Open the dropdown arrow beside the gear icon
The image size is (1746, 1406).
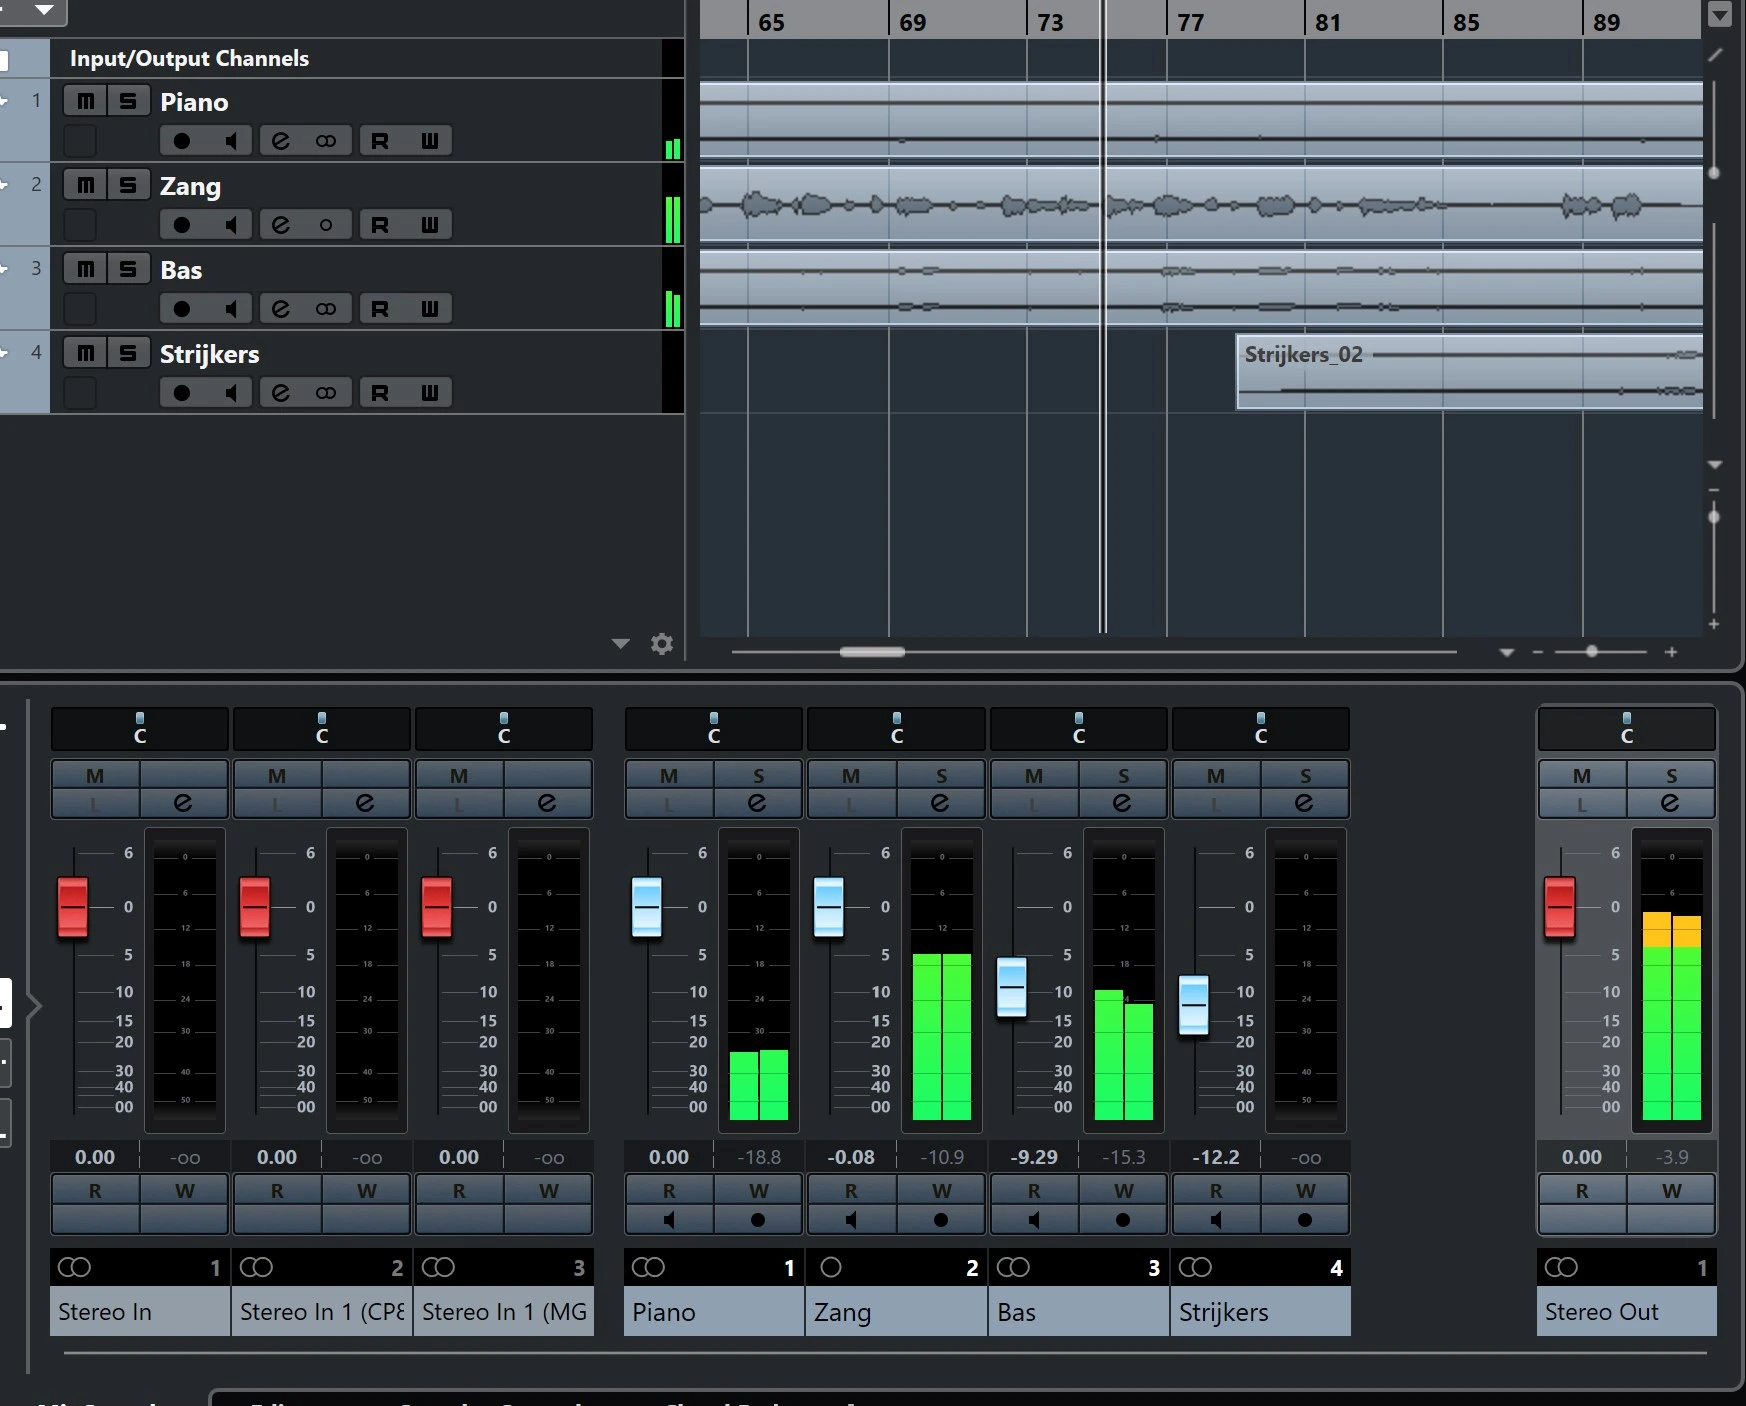point(621,644)
